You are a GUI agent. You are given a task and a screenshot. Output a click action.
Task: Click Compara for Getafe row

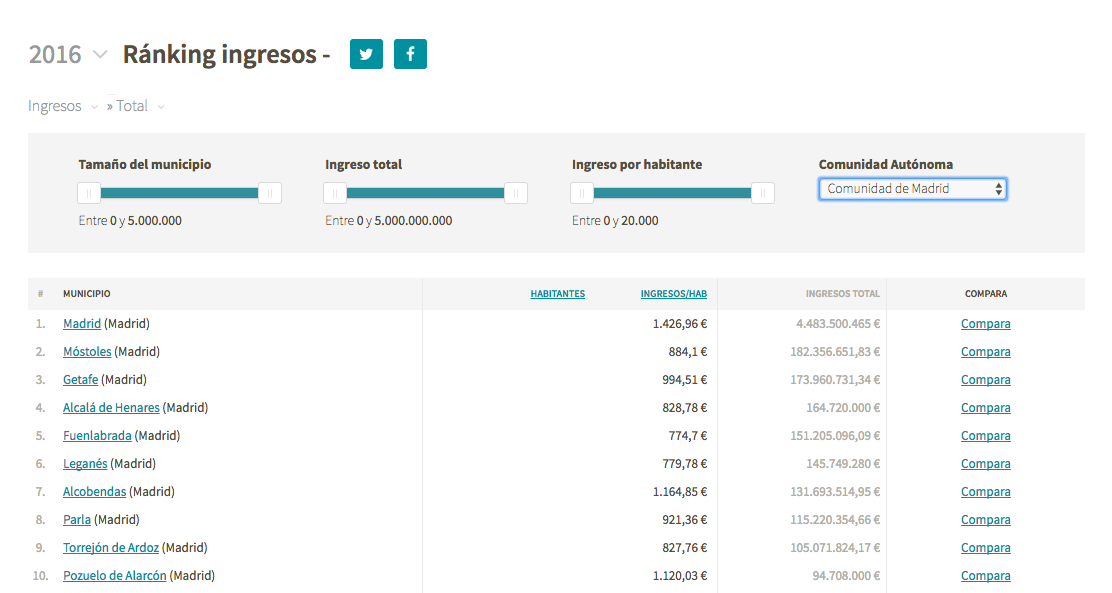pos(986,379)
